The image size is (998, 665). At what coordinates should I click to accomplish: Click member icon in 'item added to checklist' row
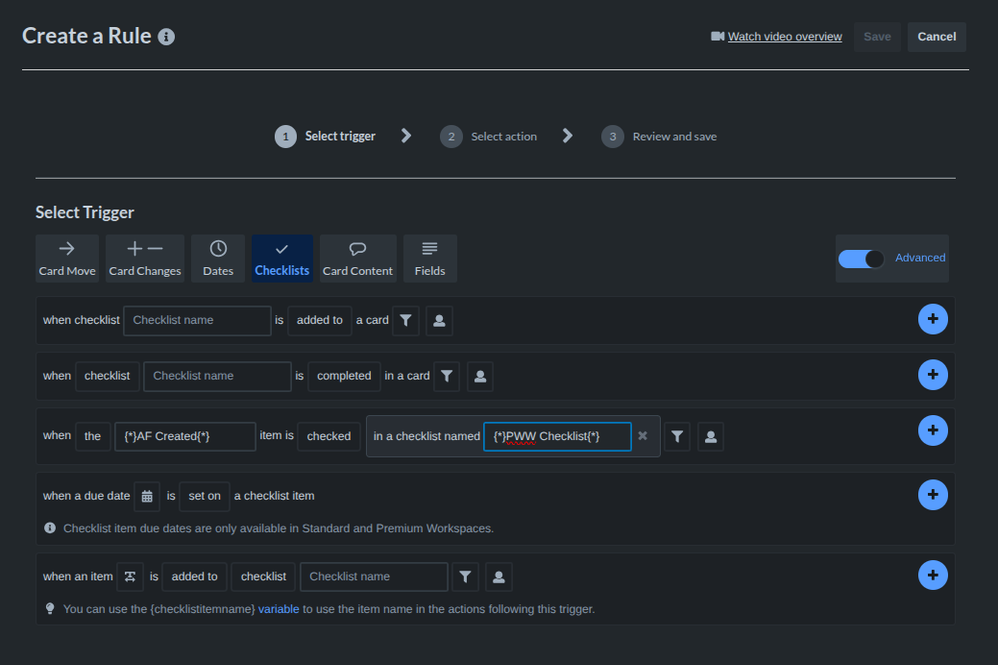click(499, 577)
